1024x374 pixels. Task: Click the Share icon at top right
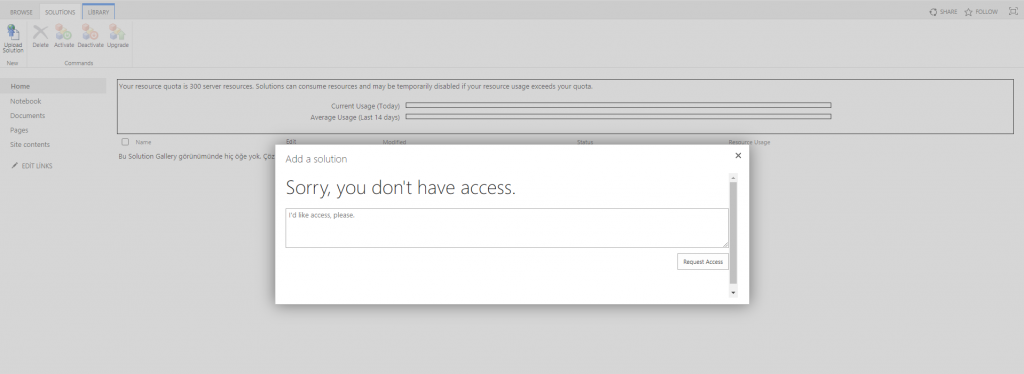[933, 12]
